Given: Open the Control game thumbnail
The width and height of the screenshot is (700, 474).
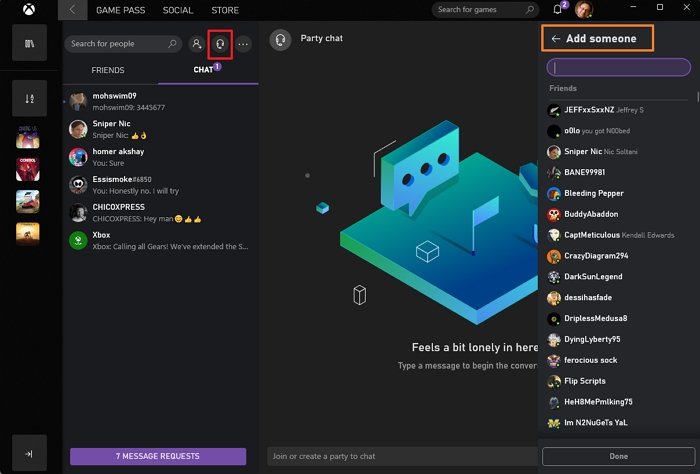Looking at the screenshot, I should (x=28, y=169).
